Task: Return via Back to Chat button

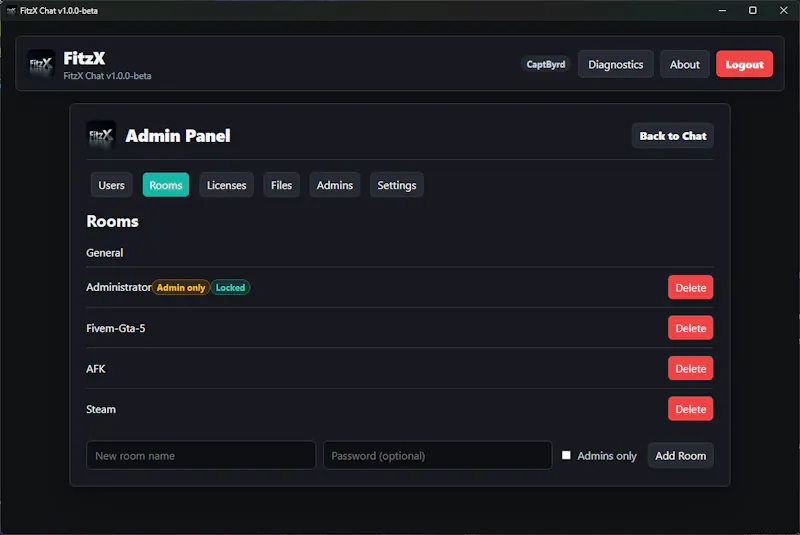Action: pyautogui.click(x=673, y=136)
